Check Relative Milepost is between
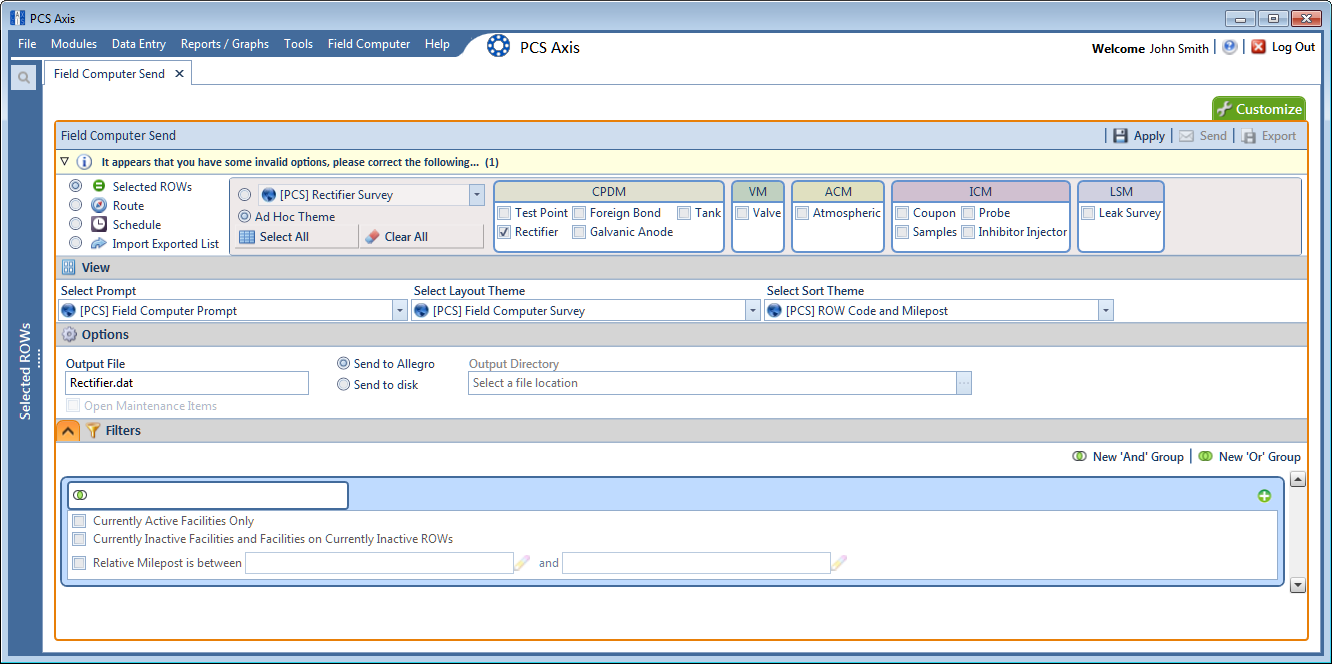Image resolution: width=1332 pixels, height=664 pixels. [x=79, y=563]
